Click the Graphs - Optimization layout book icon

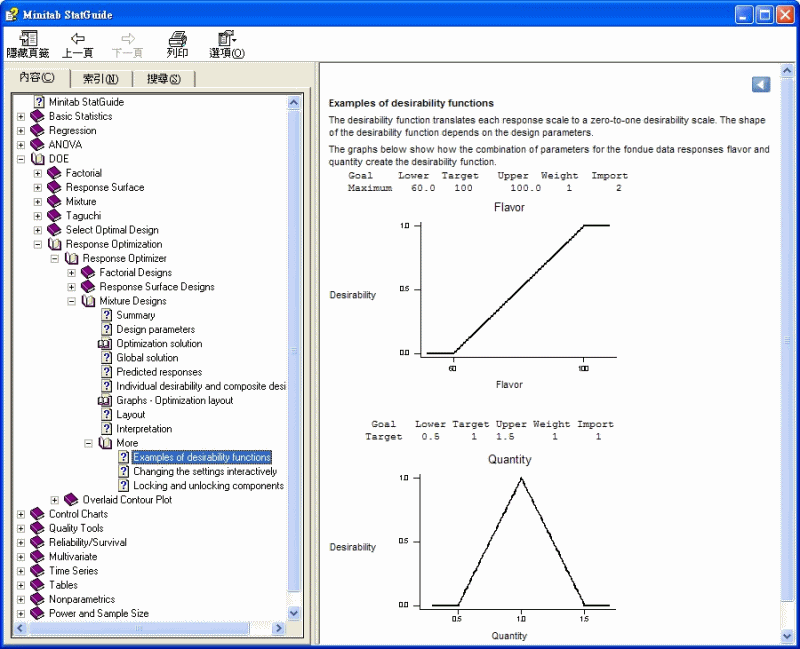[105, 401]
